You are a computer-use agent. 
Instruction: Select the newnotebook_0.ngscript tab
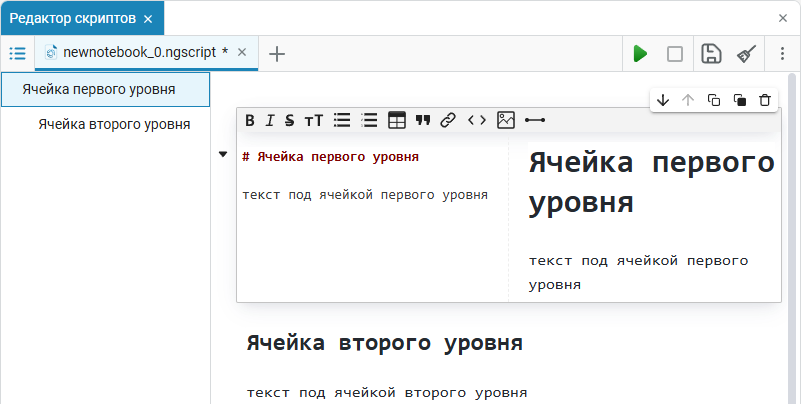(x=147, y=53)
